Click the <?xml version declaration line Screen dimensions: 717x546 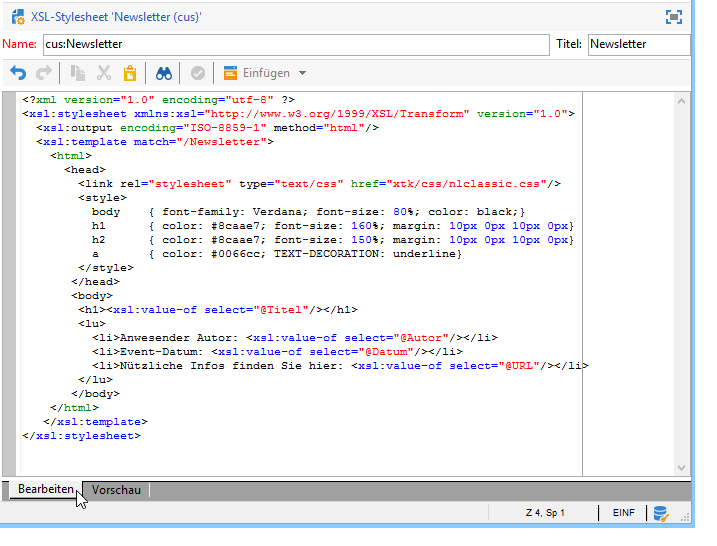click(158, 100)
